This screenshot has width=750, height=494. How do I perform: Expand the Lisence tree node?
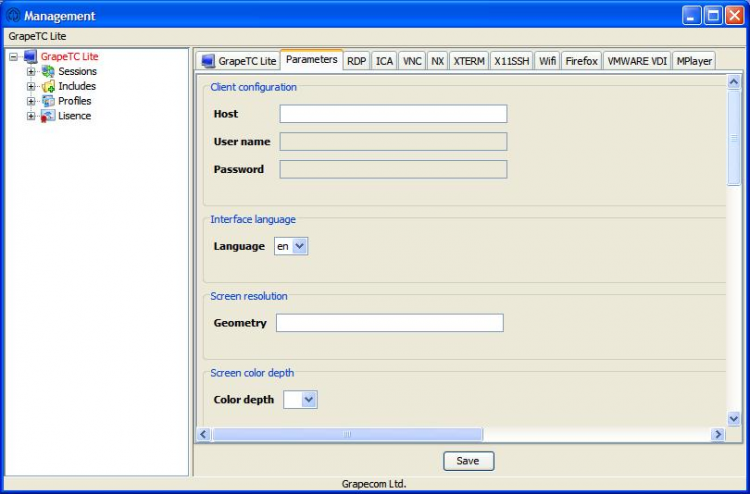[x=31, y=116]
